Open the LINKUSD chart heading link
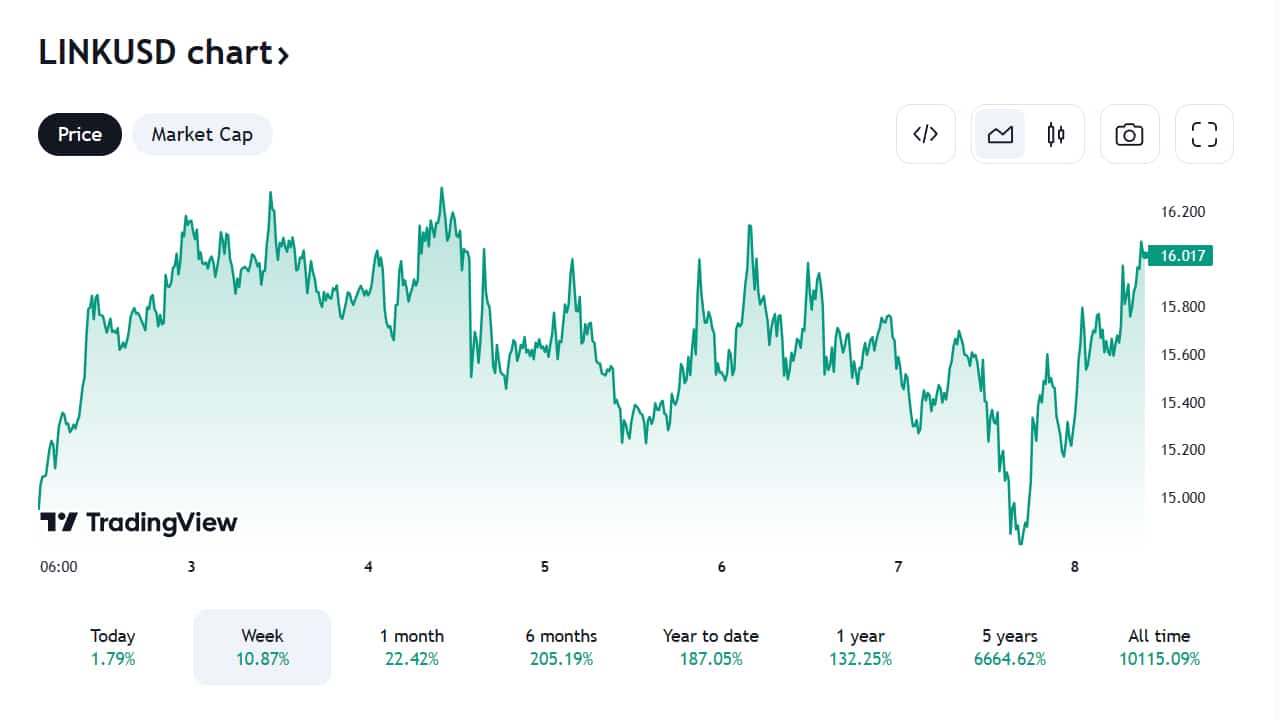Viewport: 1280px width, 720px height. coord(154,52)
